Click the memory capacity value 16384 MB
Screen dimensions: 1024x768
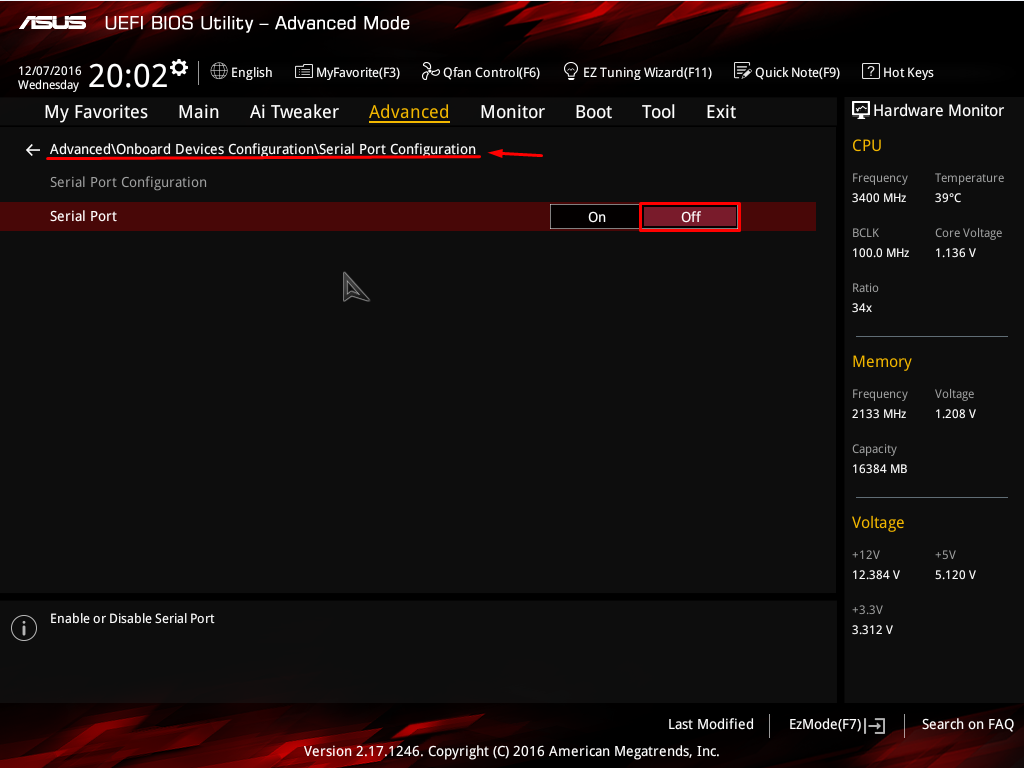[879, 469]
